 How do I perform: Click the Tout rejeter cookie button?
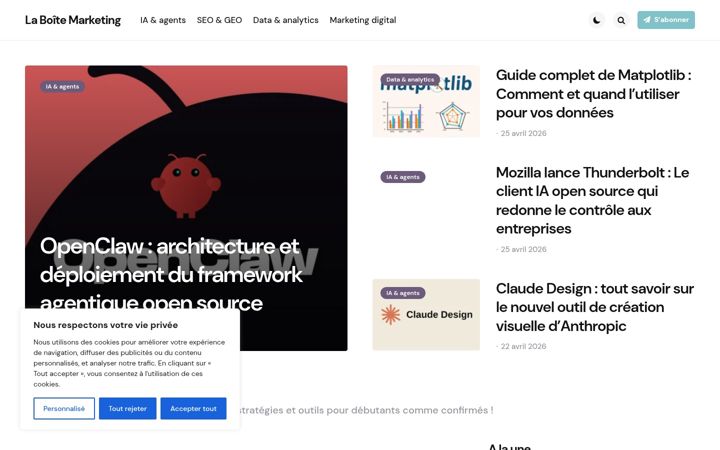tap(128, 408)
